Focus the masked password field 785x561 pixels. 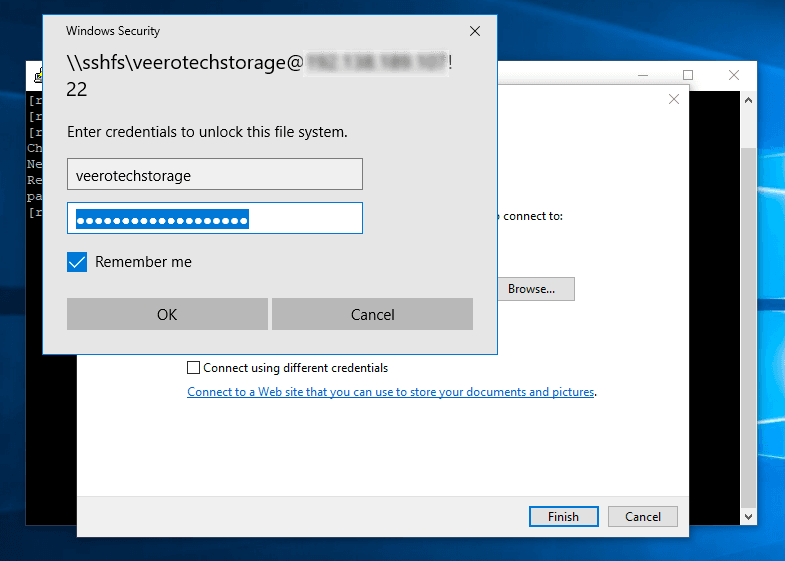(214, 219)
